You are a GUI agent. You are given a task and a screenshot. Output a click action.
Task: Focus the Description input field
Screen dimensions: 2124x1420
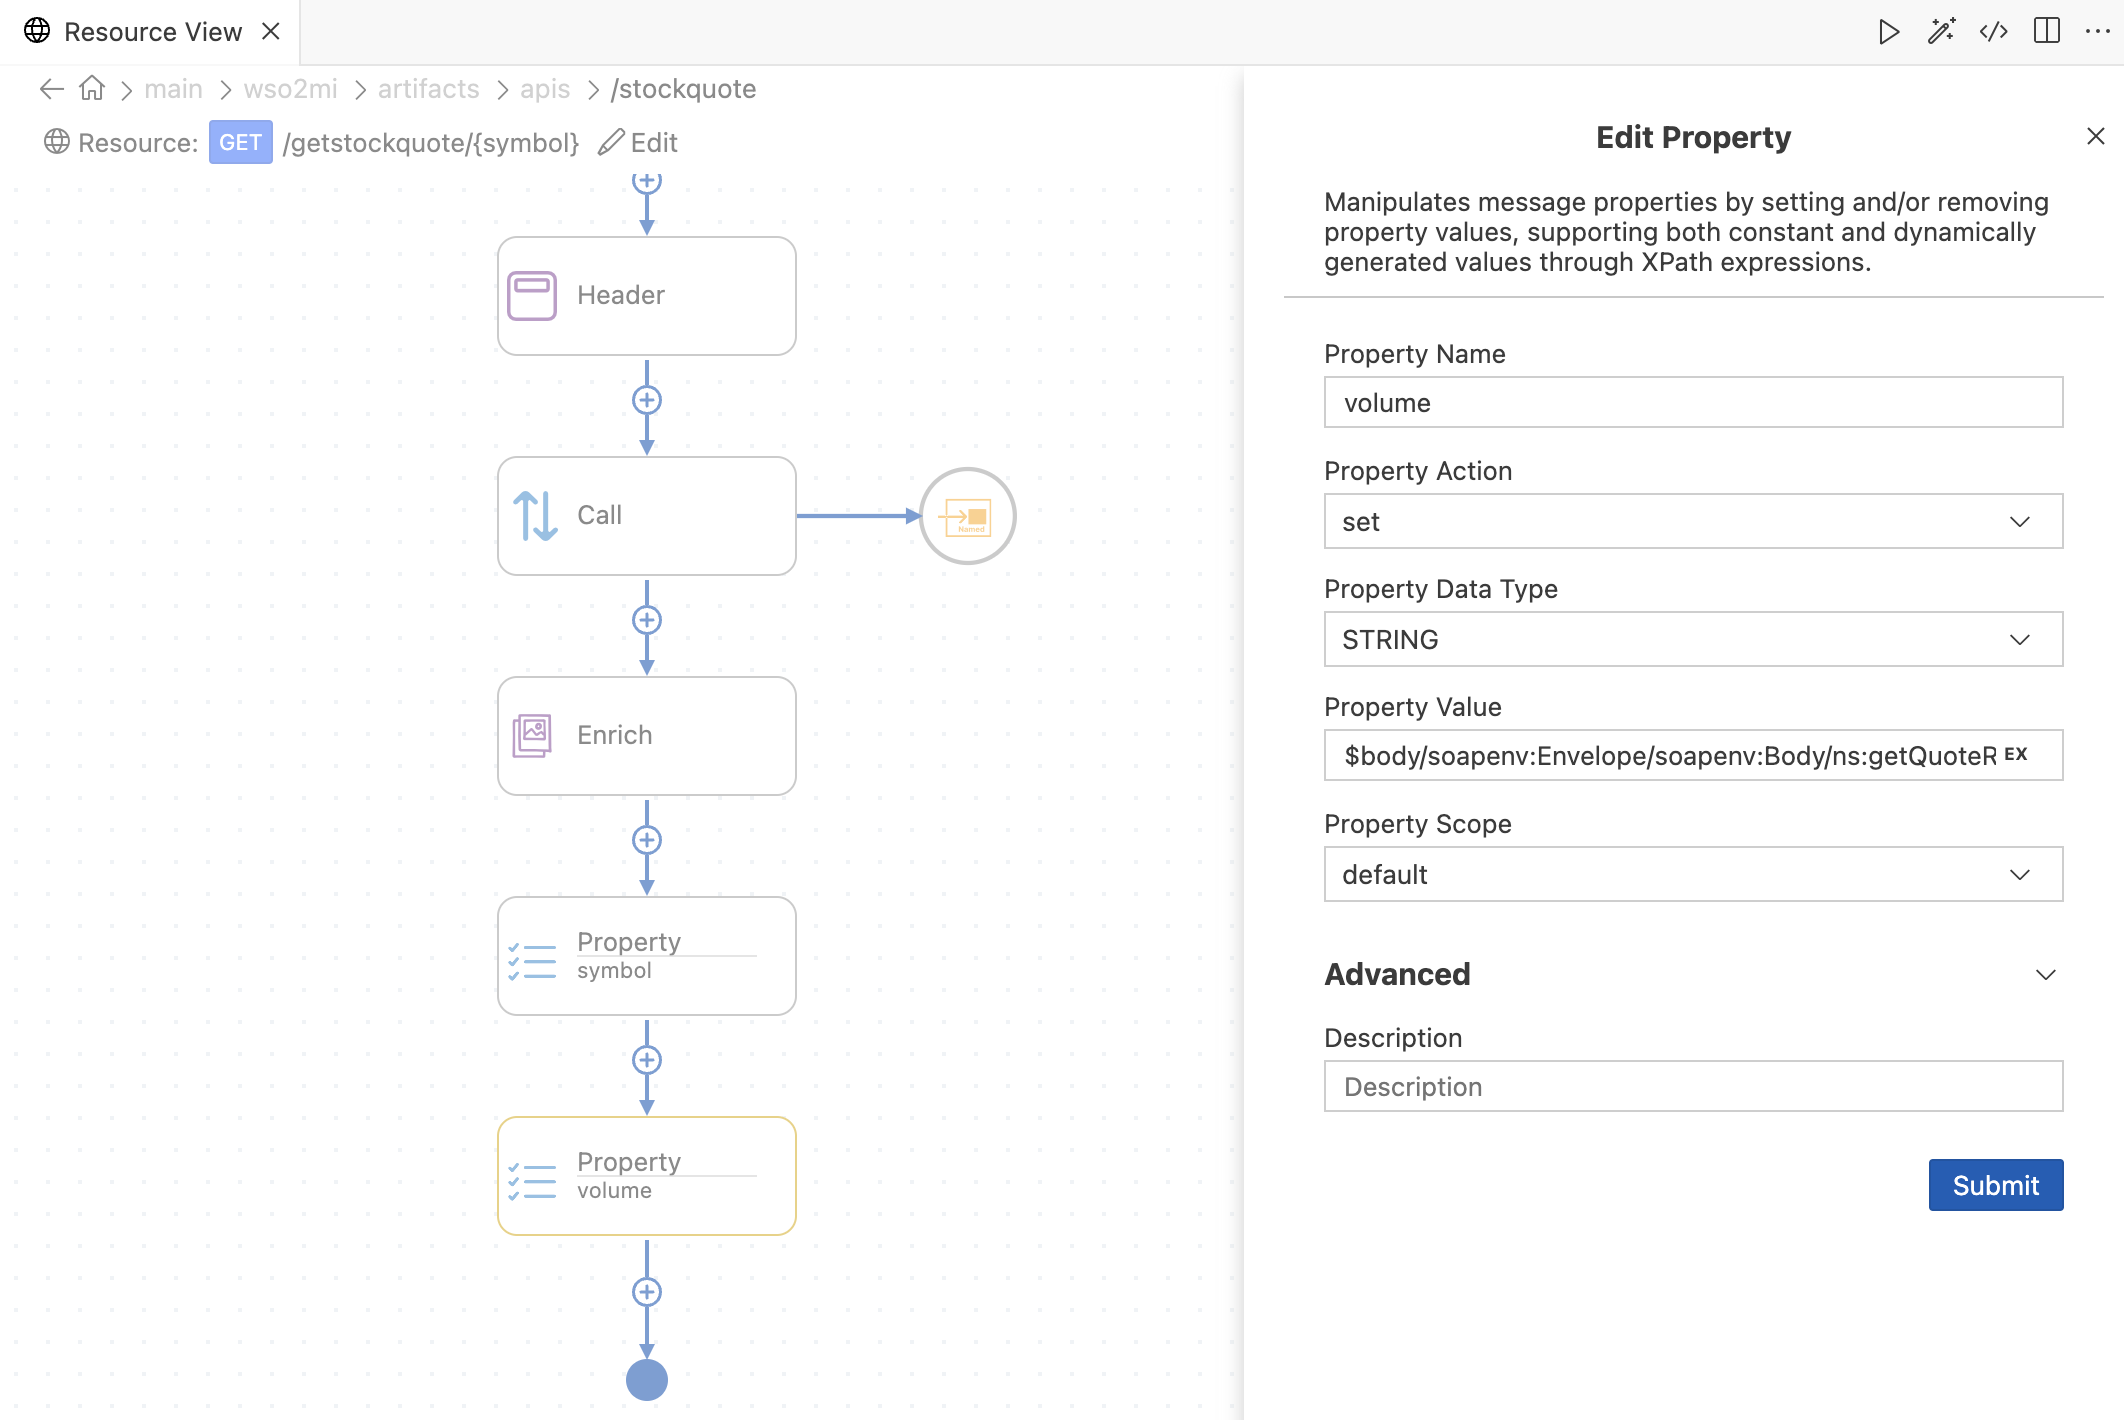click(1693, 1086)
